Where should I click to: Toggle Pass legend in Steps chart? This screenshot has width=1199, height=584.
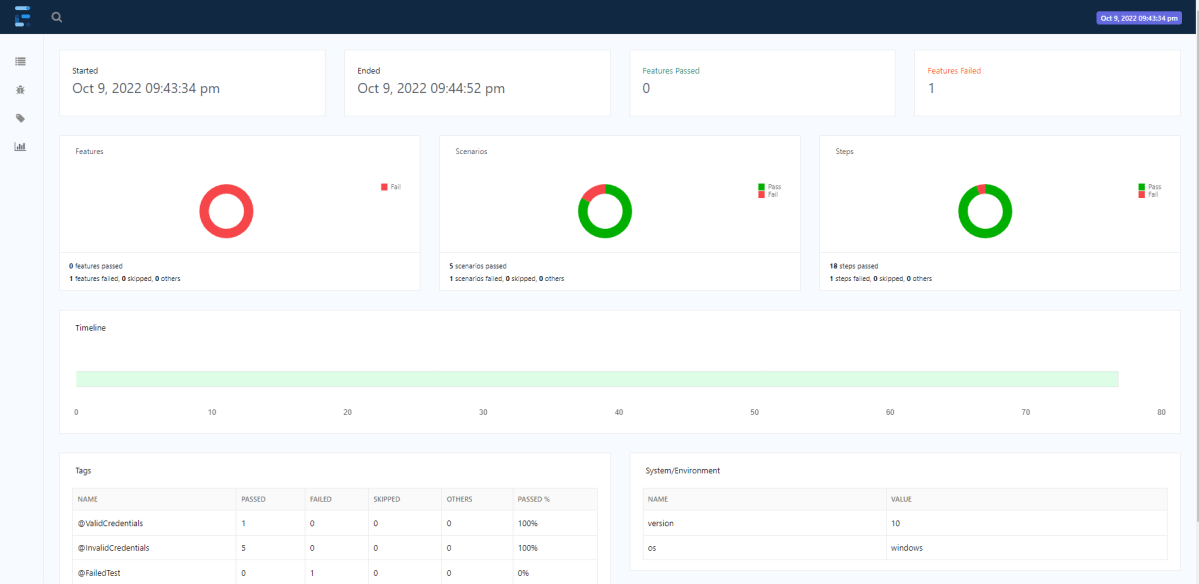click(x=1148, y=187)
